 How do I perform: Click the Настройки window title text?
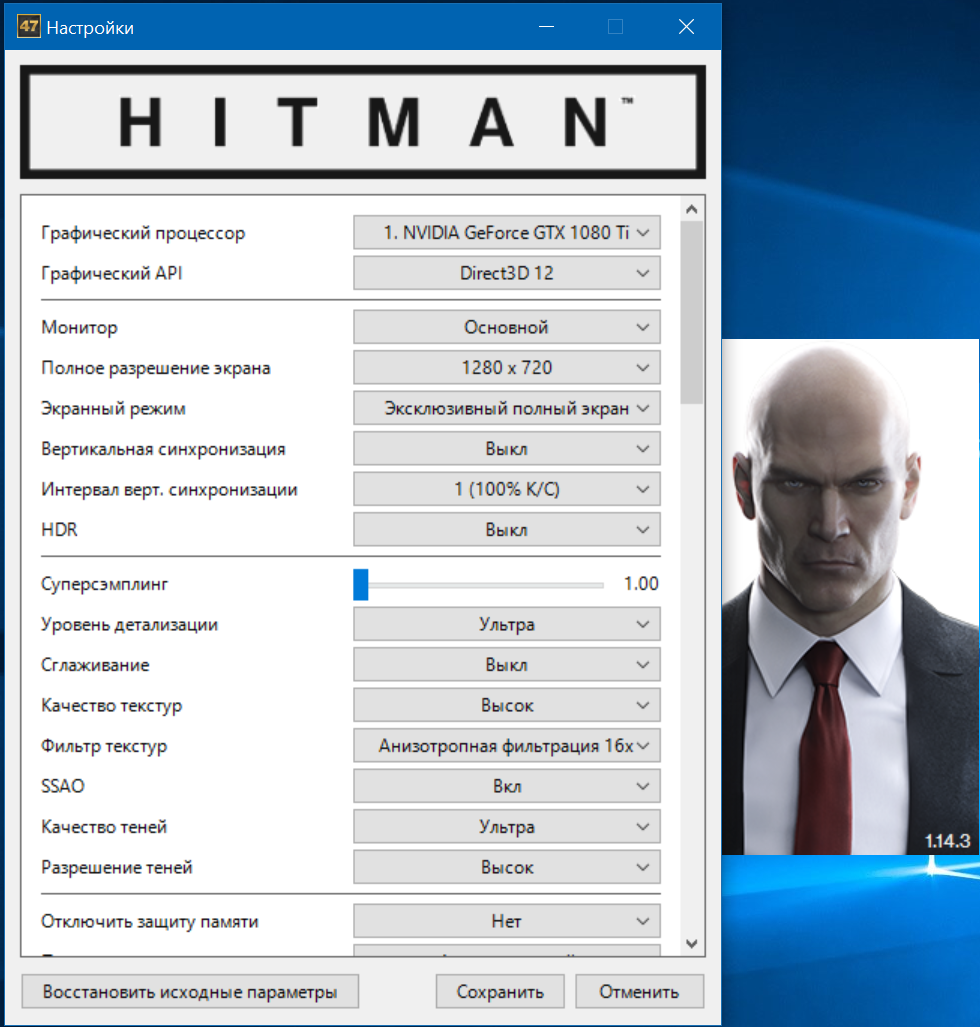tap(90, 28)
